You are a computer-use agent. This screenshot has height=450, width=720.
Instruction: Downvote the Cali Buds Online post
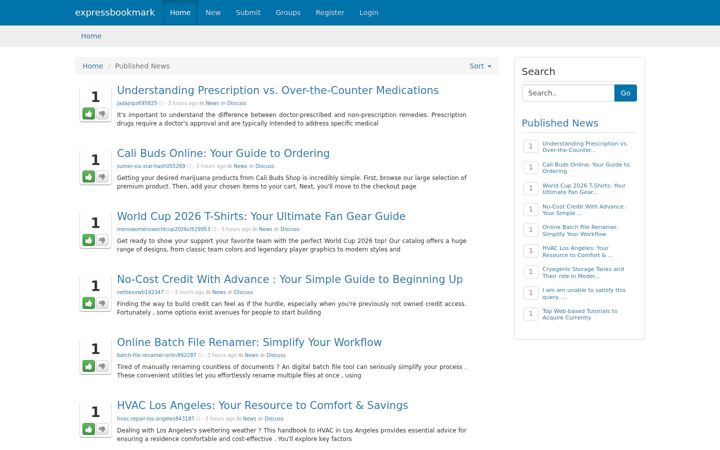pos(102,177)
